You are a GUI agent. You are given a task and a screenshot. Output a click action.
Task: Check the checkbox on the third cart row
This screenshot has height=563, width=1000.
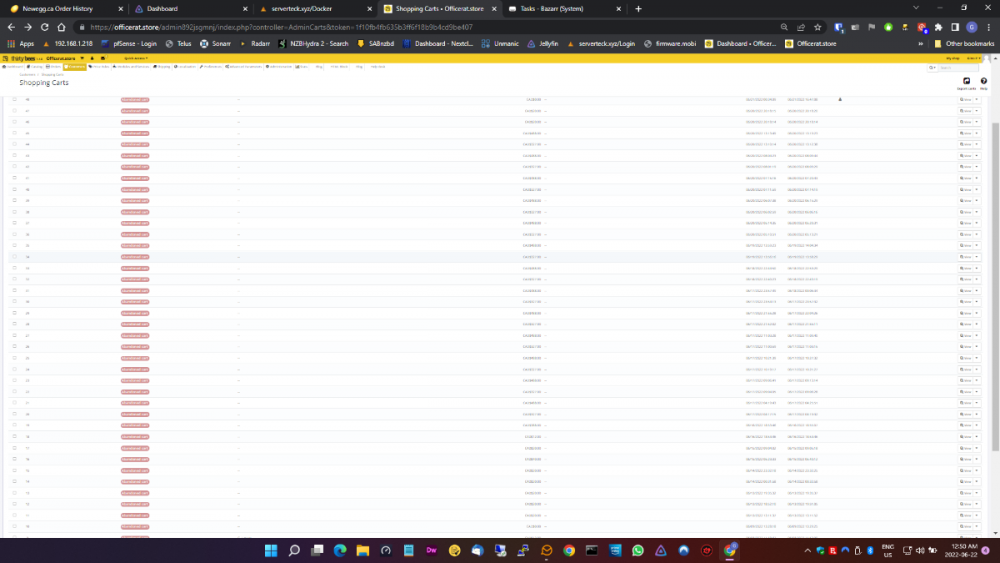point(14,122)
